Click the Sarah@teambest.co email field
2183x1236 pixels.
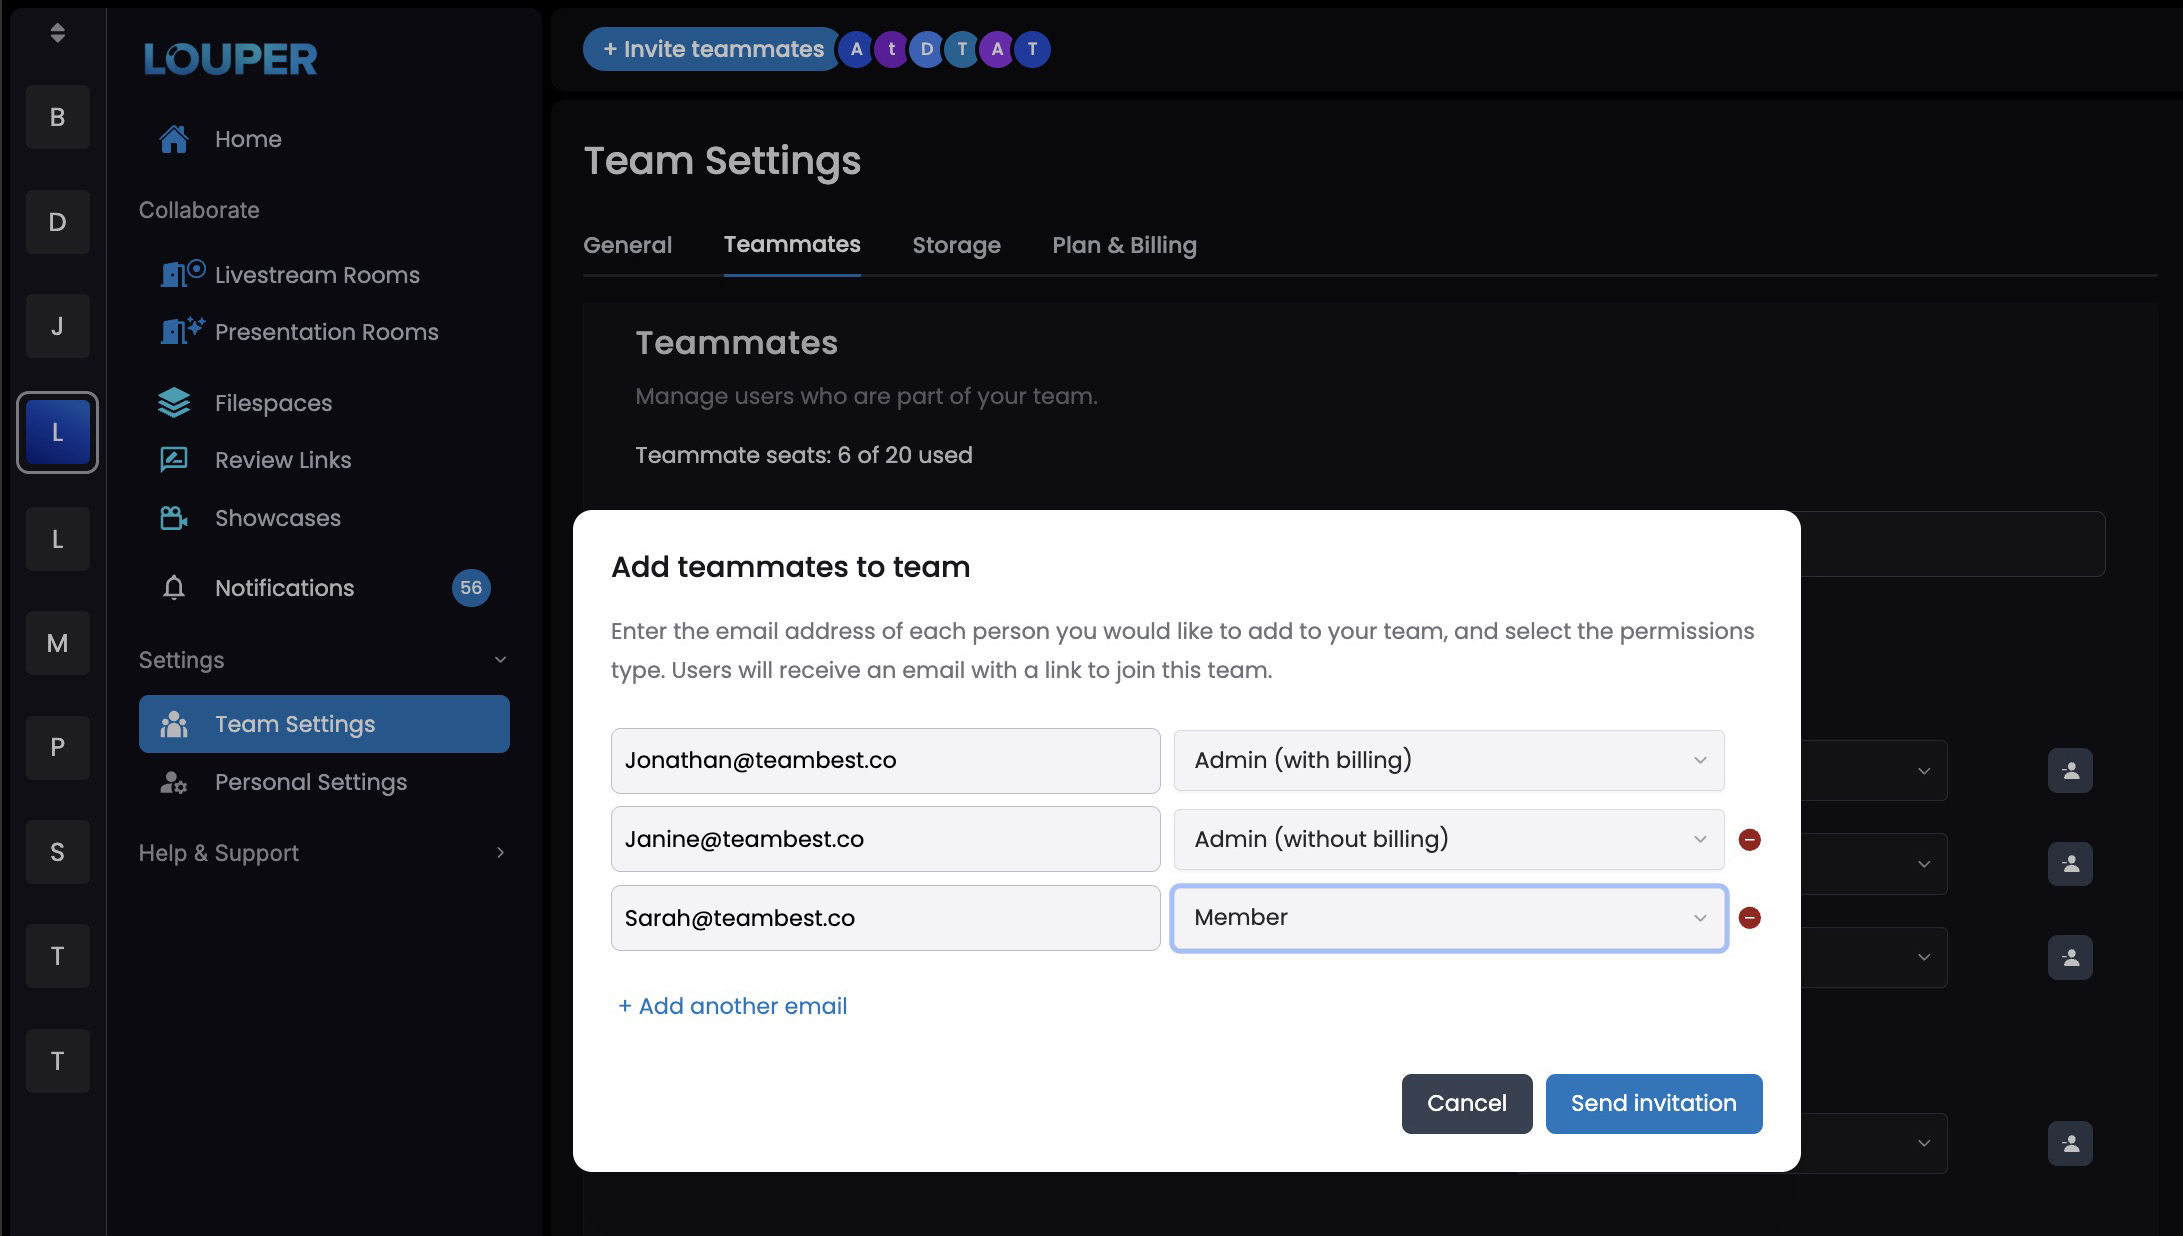(885, 918)
